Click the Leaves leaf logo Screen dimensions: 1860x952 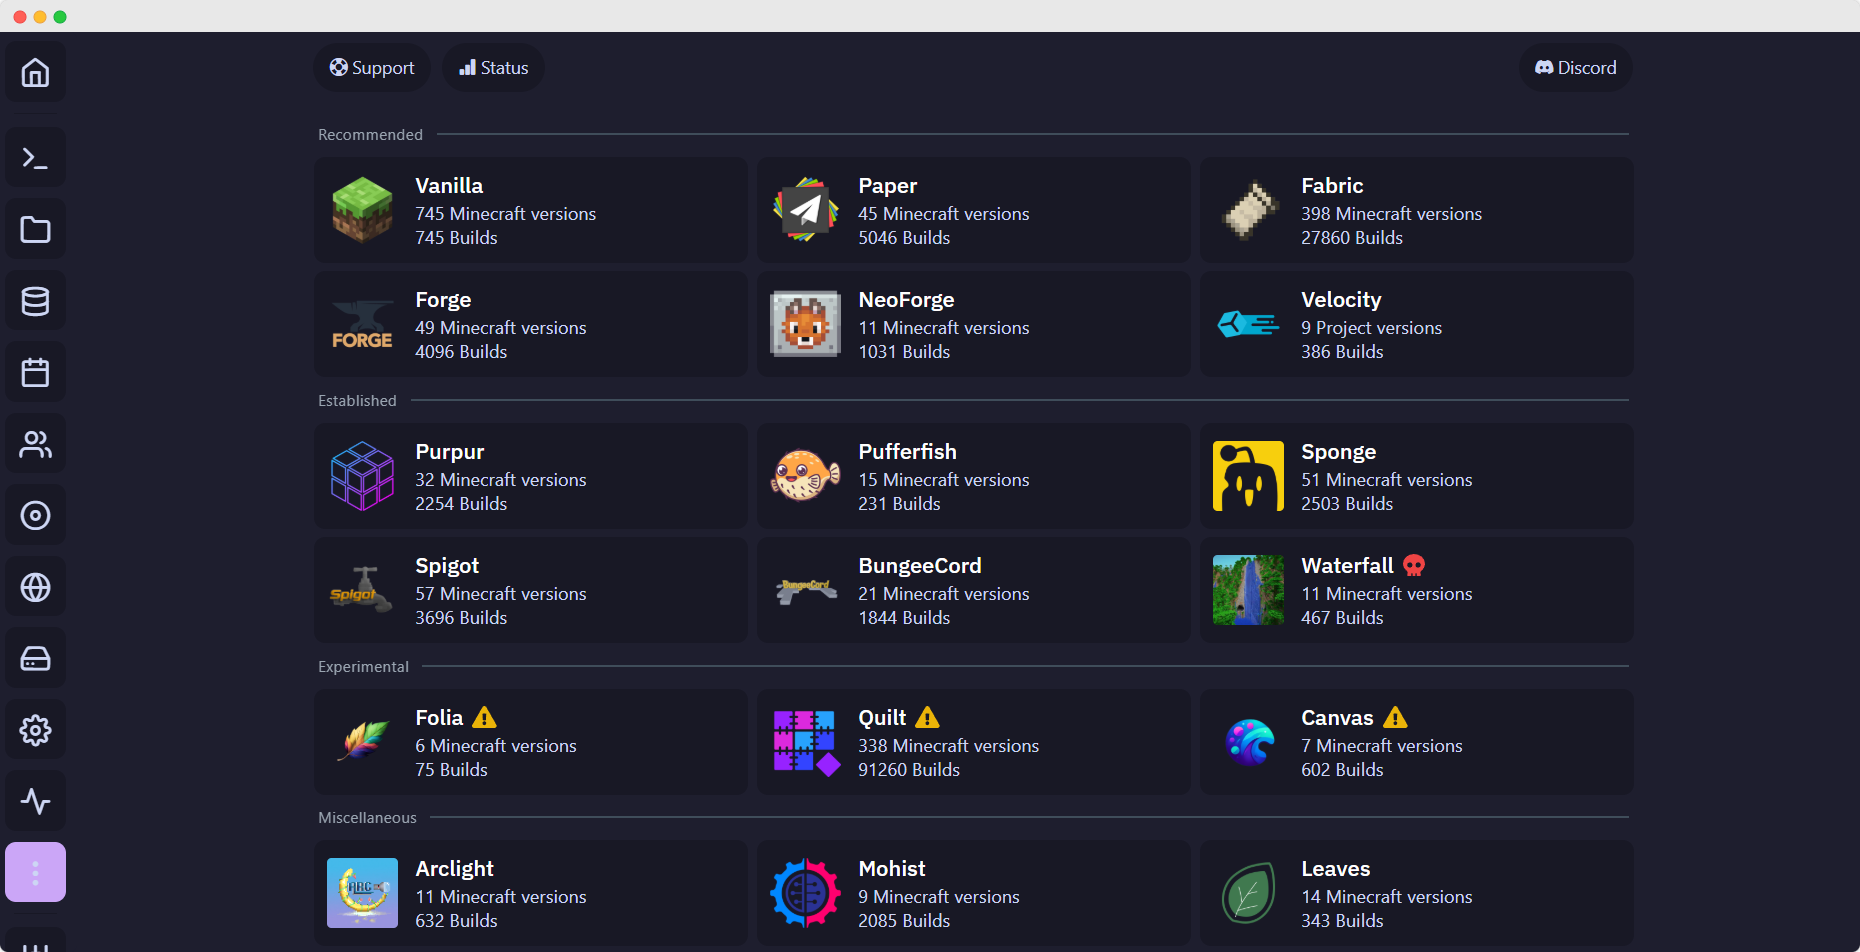[x=1248, y=893]
